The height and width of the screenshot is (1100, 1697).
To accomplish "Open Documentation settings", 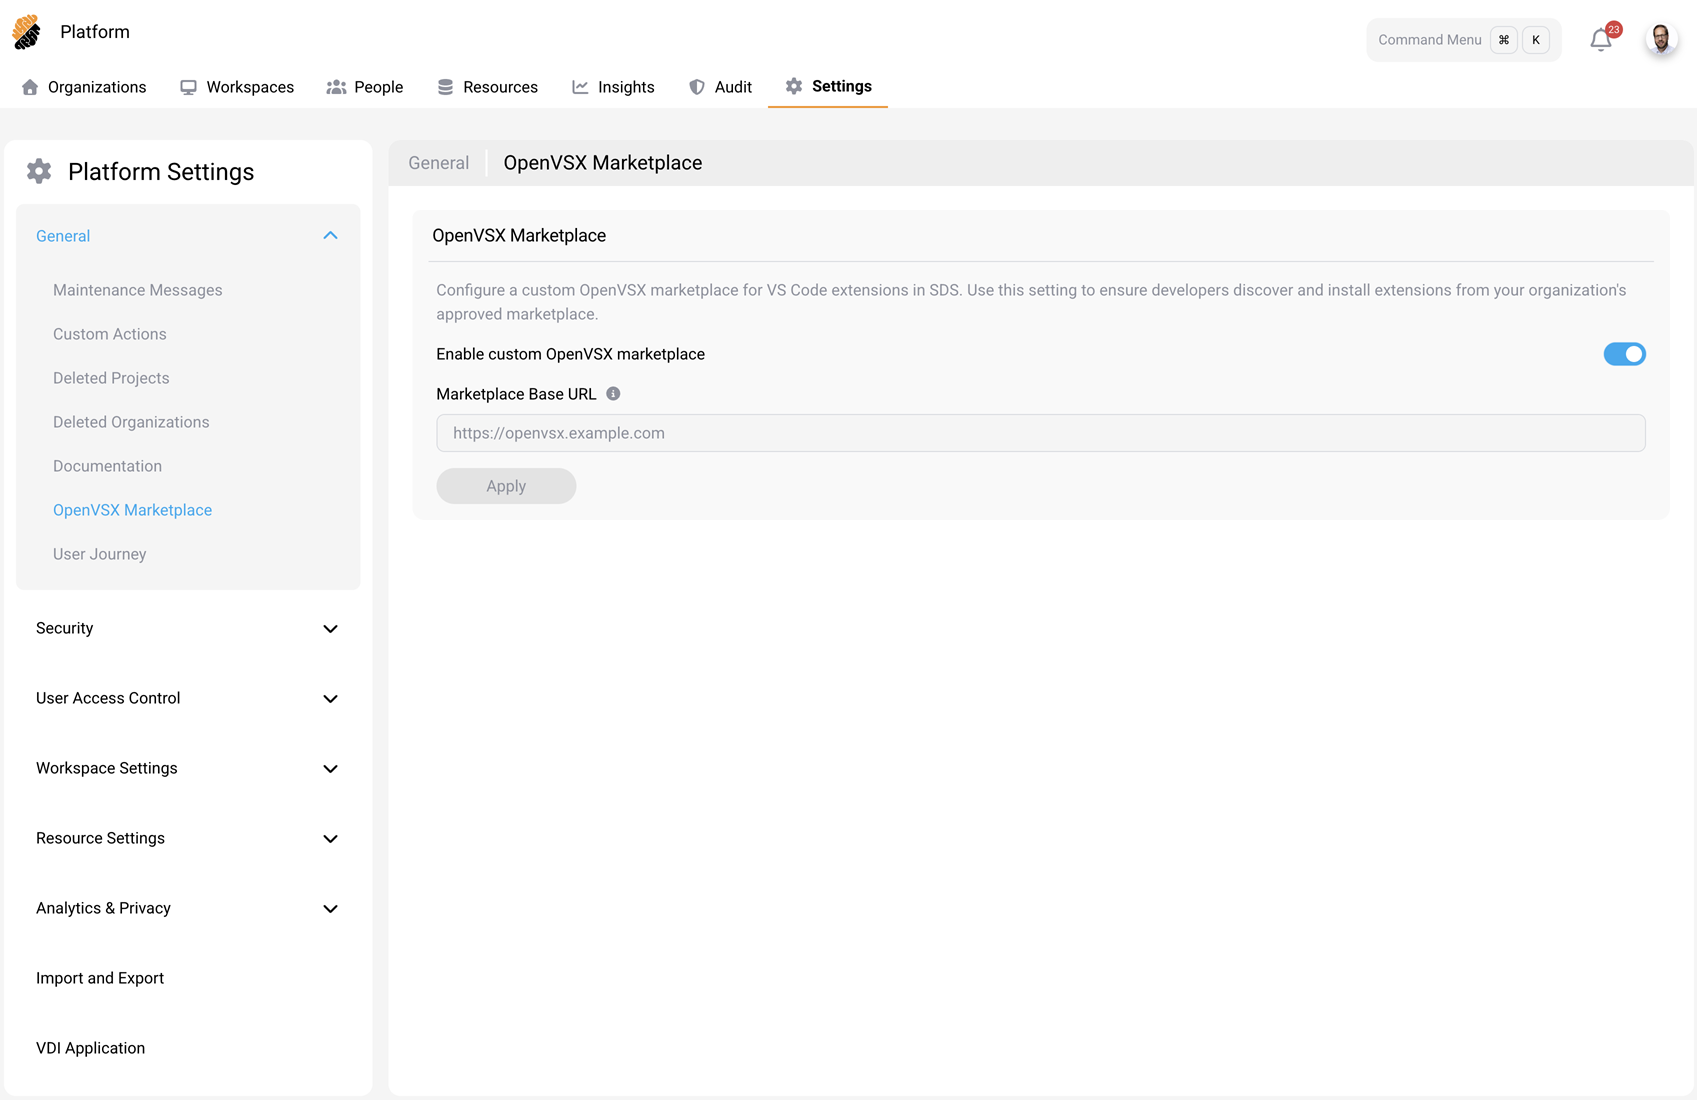I will (107, 466).
